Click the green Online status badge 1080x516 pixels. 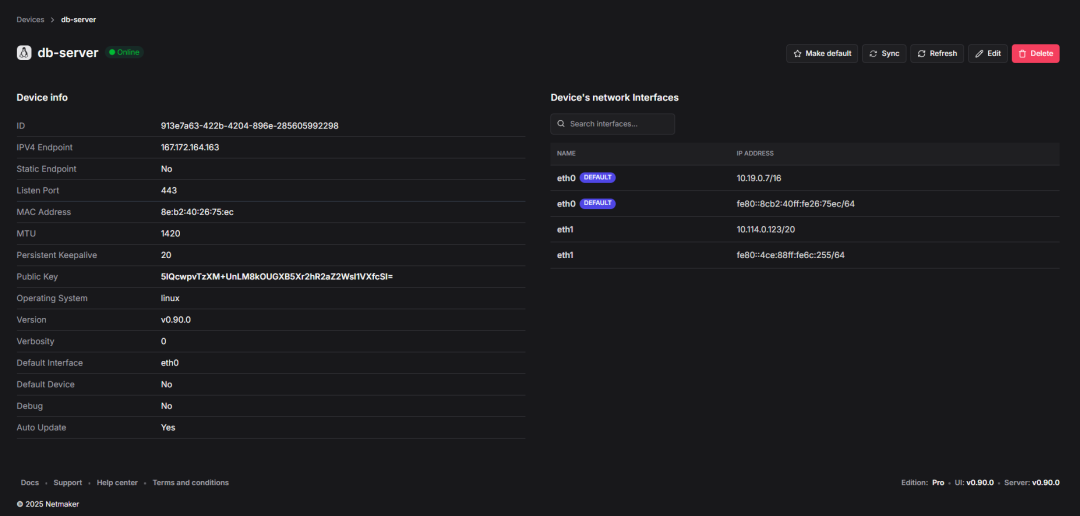click(x=125, y=52)
